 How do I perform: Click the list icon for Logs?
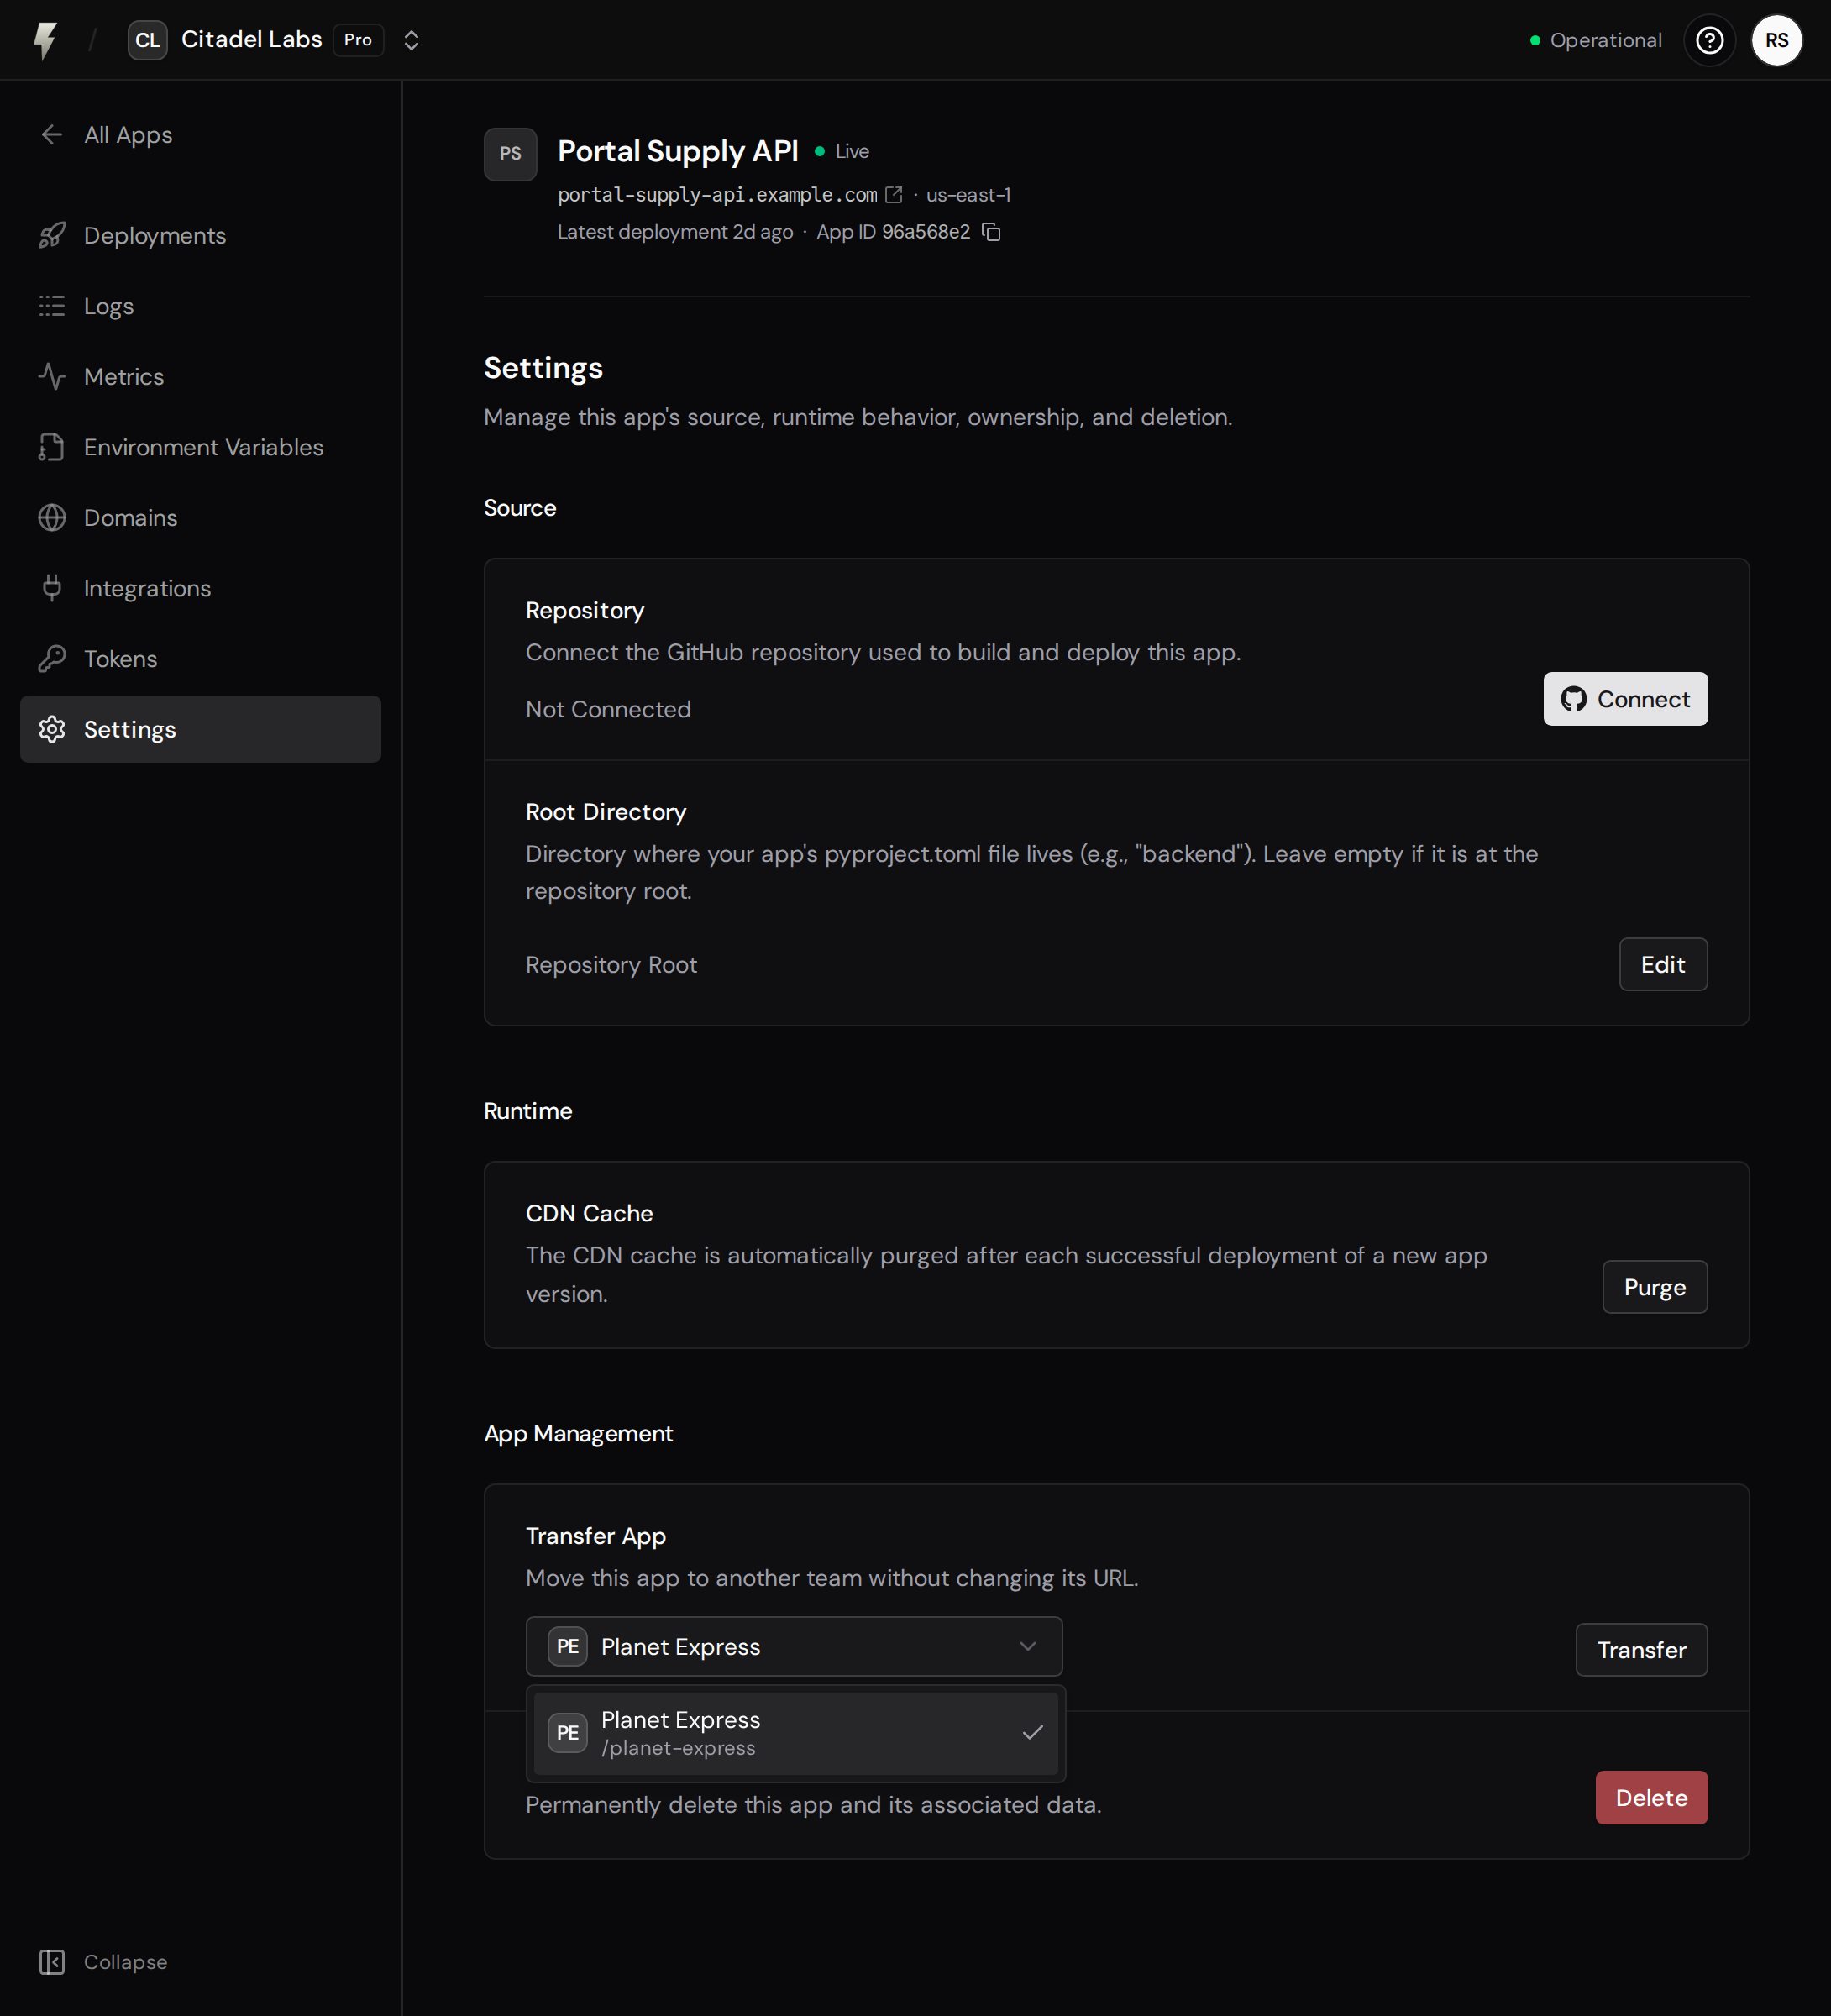click(x=52, y=306)
